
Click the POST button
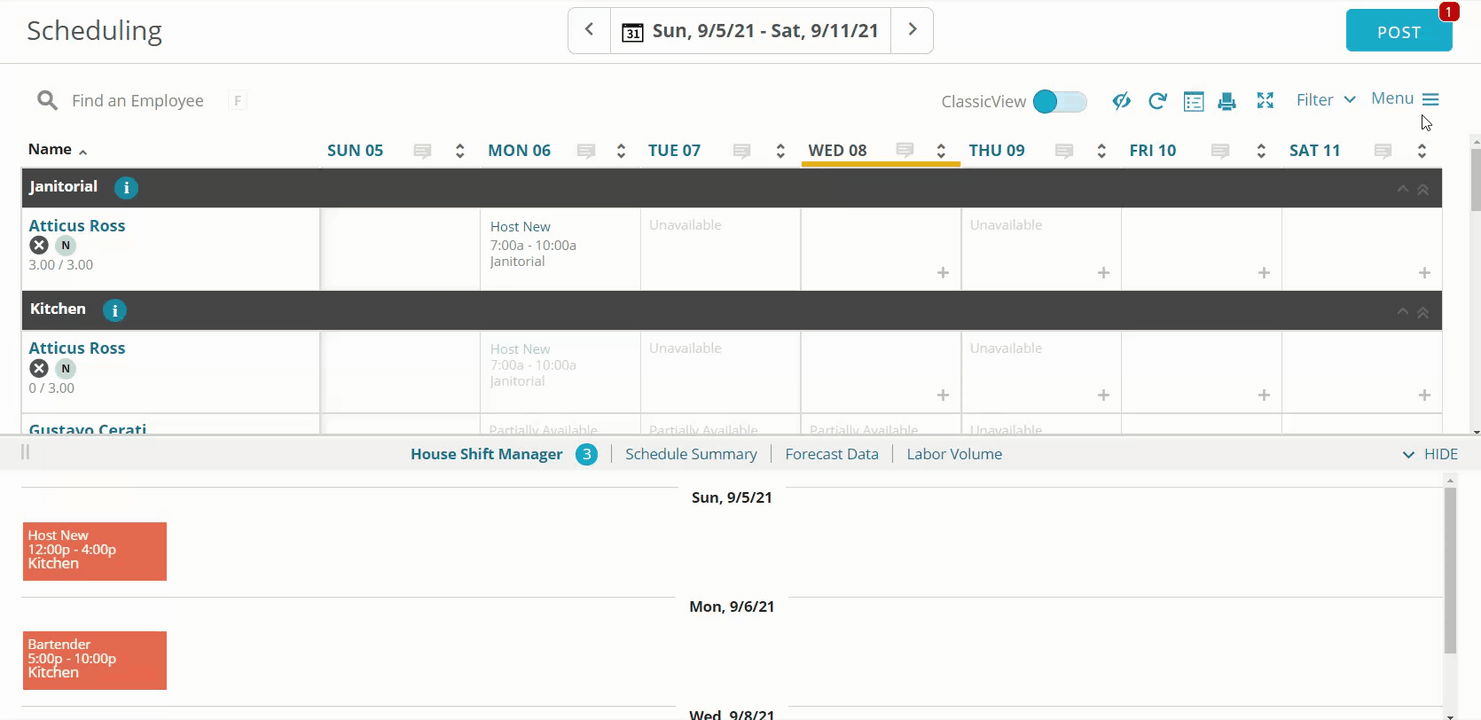(x=1398, y=32)
